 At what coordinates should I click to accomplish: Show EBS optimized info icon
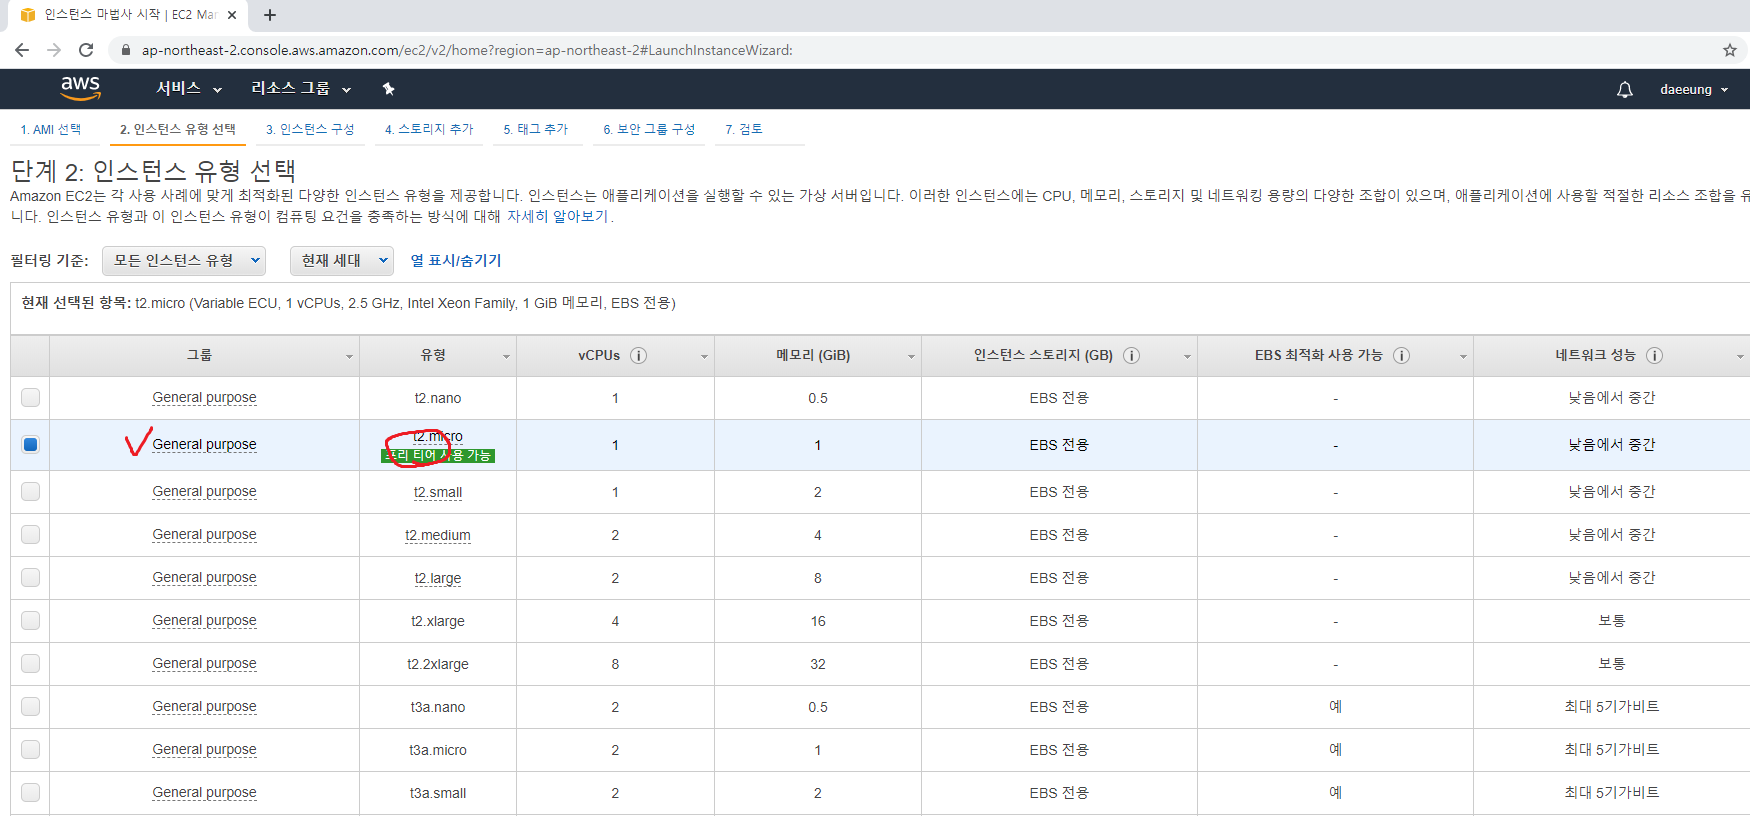[x=1401, y=355]
